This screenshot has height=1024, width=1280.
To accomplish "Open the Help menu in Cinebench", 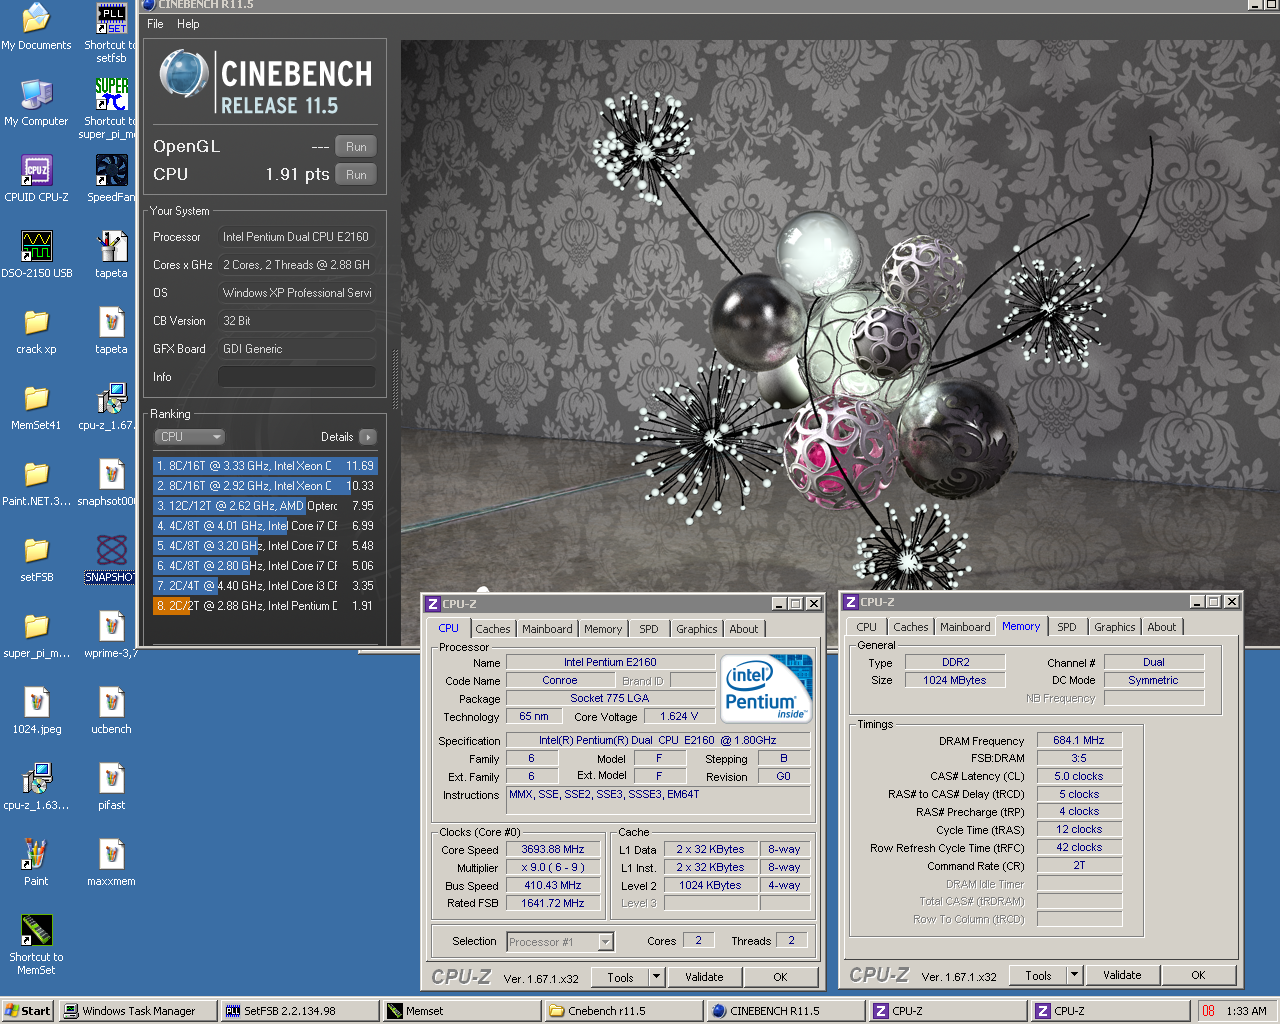I will coord(188,24).
